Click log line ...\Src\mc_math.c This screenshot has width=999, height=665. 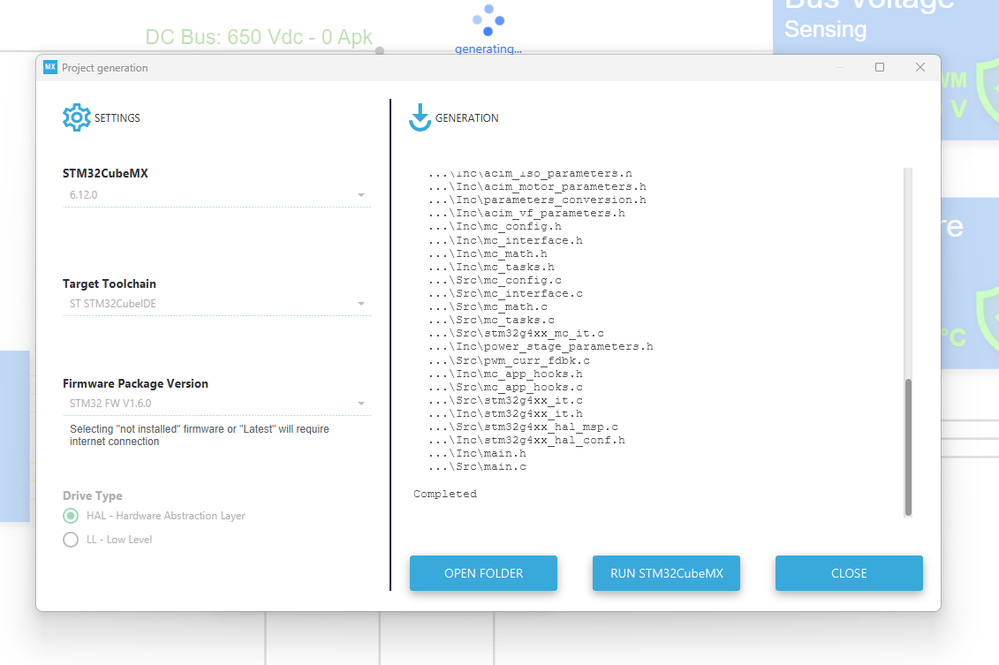pyautogui.click(x=487, y=307)
